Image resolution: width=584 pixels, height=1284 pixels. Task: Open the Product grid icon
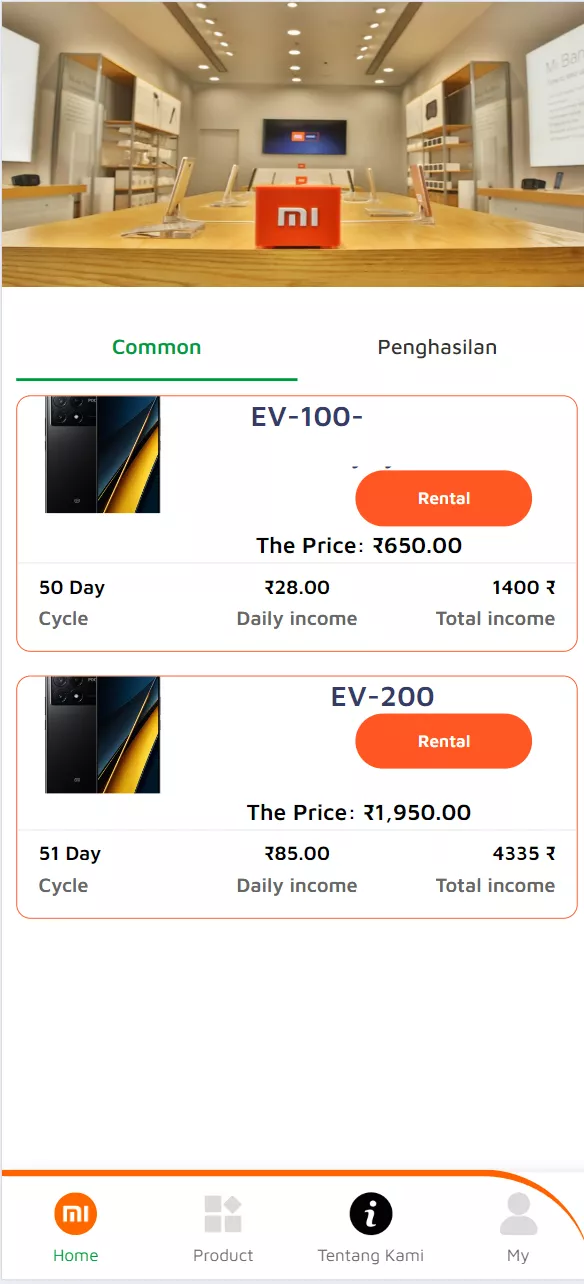[x=223, y=1214]
